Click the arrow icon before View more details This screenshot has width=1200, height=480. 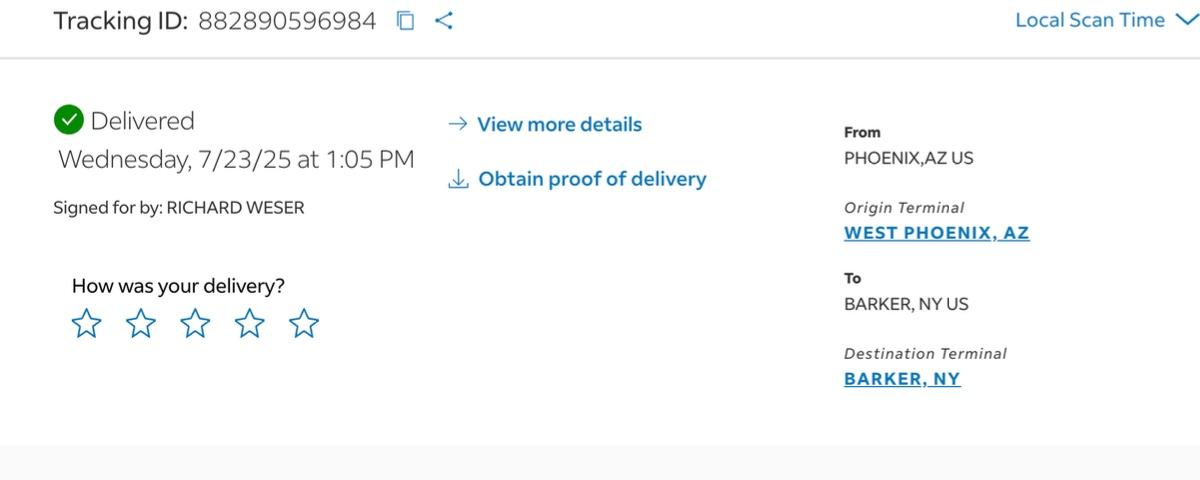[458, 124]
